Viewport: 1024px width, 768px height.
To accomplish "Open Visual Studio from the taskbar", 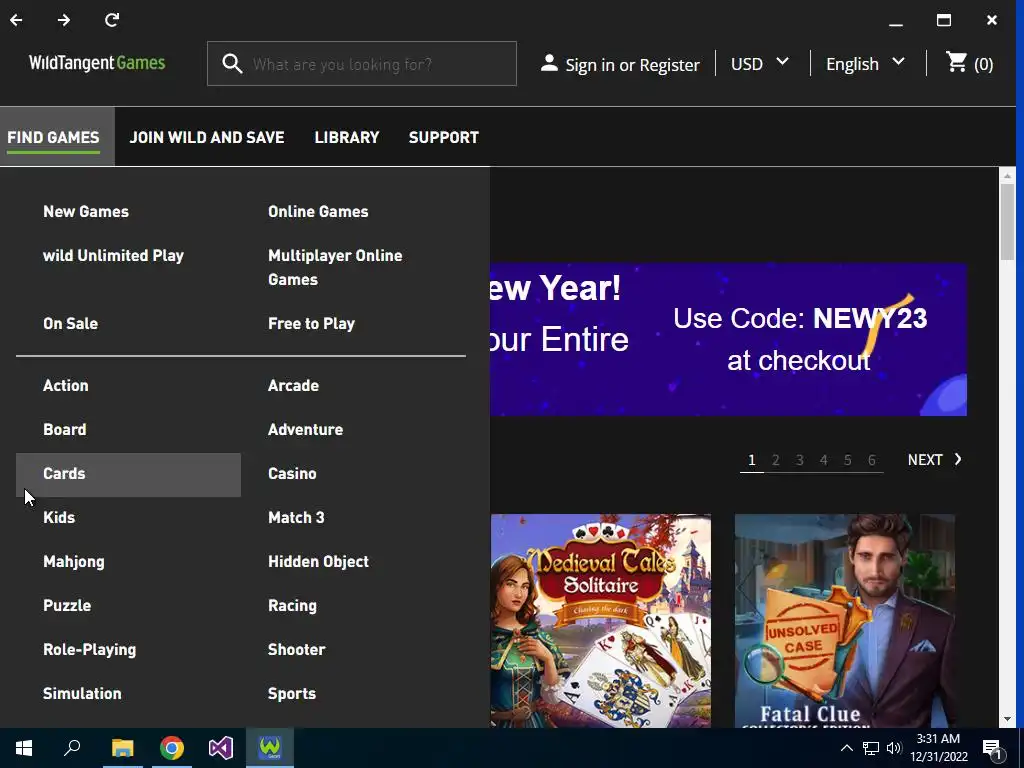I will click(x=221, y=748).
